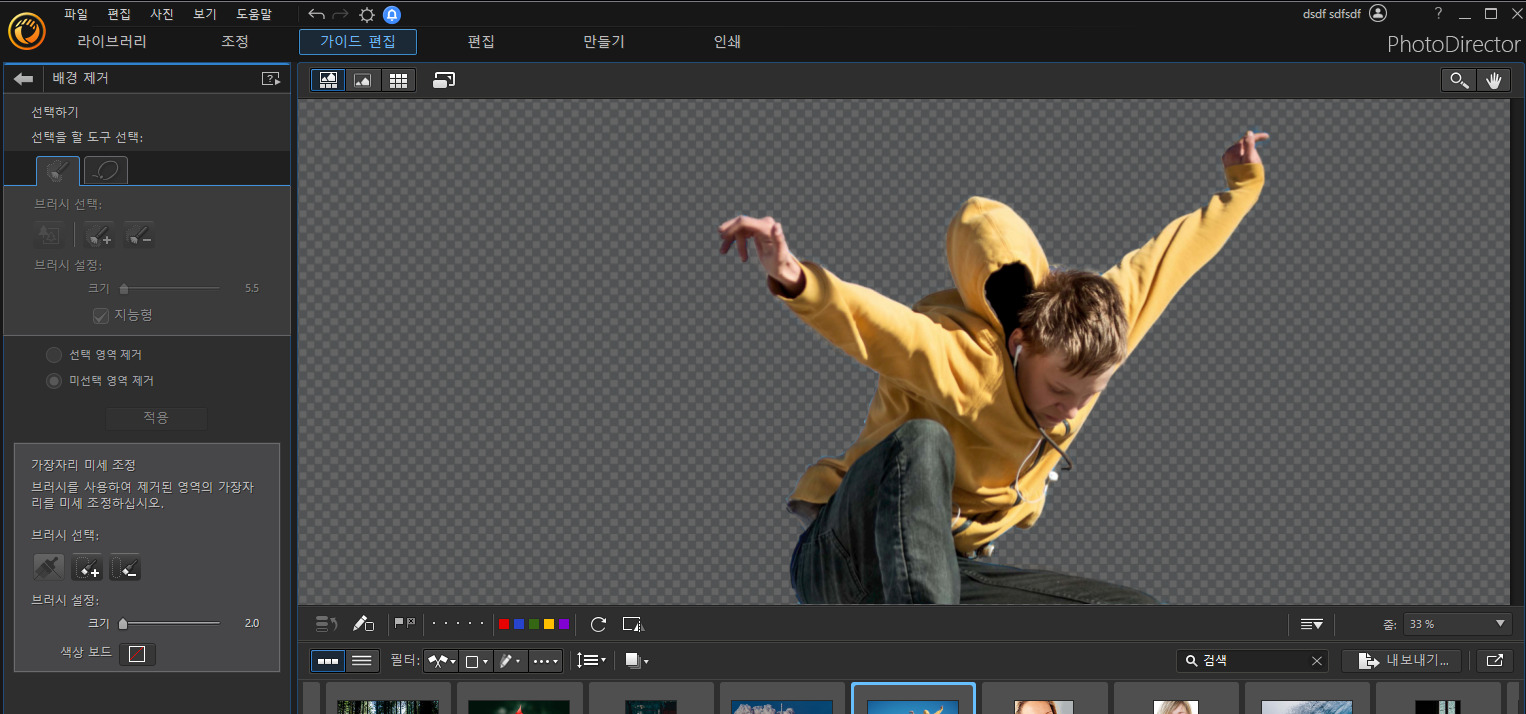Open the tutorial icon in the 배경 제거 header
This screenshot has width=1526, height=714.
click(x=271, y=79)
